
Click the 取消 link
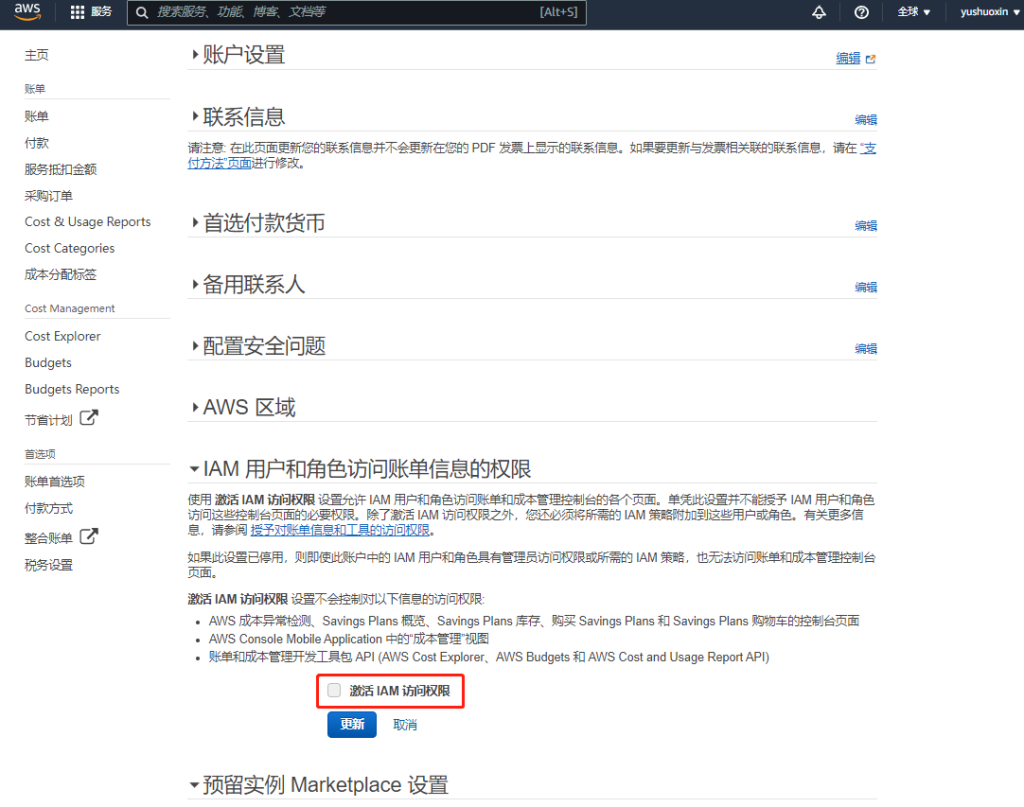coord(405,725)
